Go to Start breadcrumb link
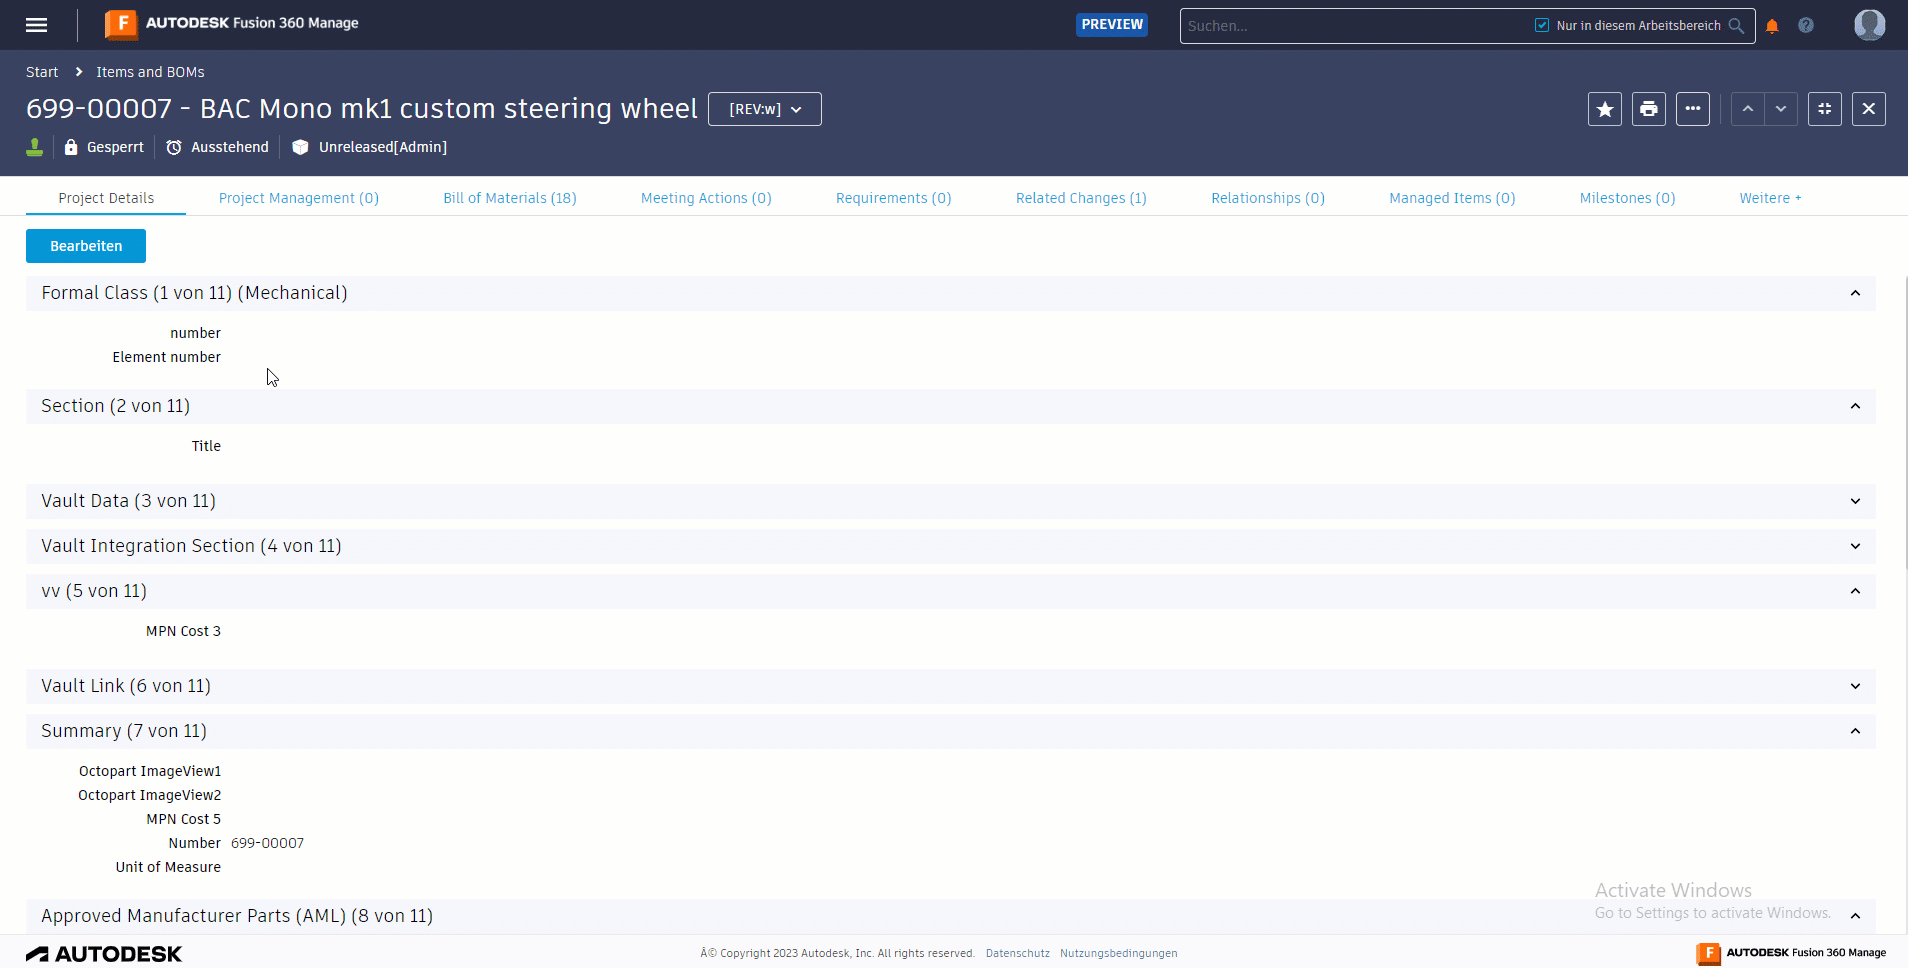Image resolution: width=1908 pixels, height=968 pixels. click(x=42, y=72)
